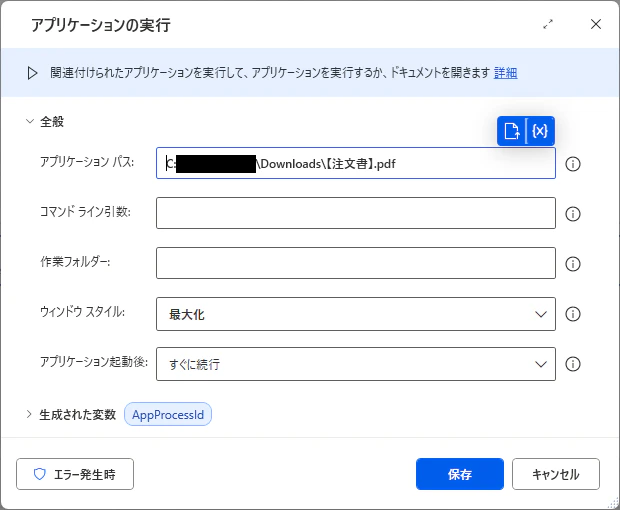Click the 保存 button
Screen dimensions: 620x510
coord(460,474)
